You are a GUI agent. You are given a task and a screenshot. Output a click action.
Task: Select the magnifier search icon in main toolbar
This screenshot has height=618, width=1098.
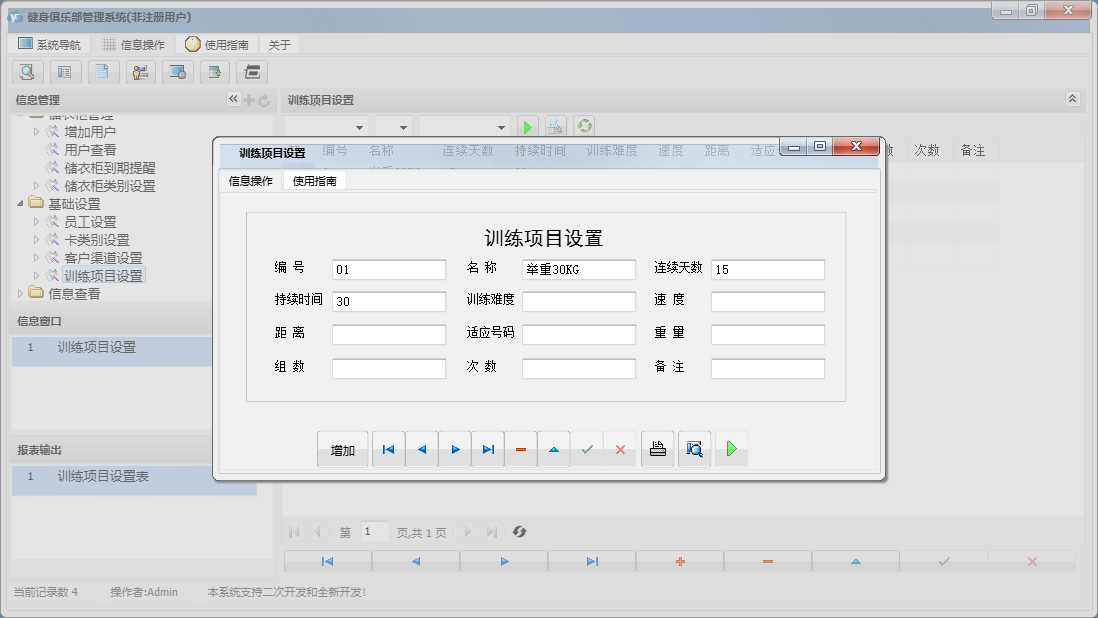pos(27,72)
